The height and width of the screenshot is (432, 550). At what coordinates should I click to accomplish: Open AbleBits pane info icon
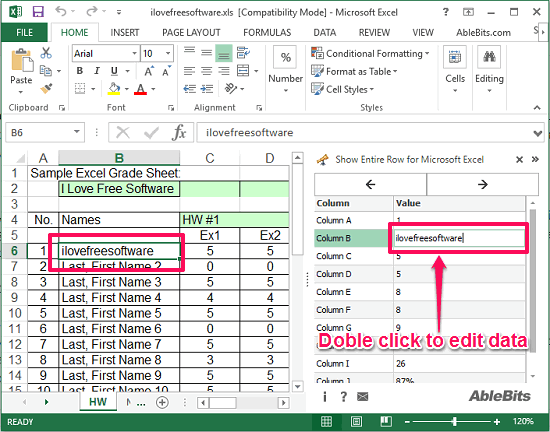[x=325, y=397]
